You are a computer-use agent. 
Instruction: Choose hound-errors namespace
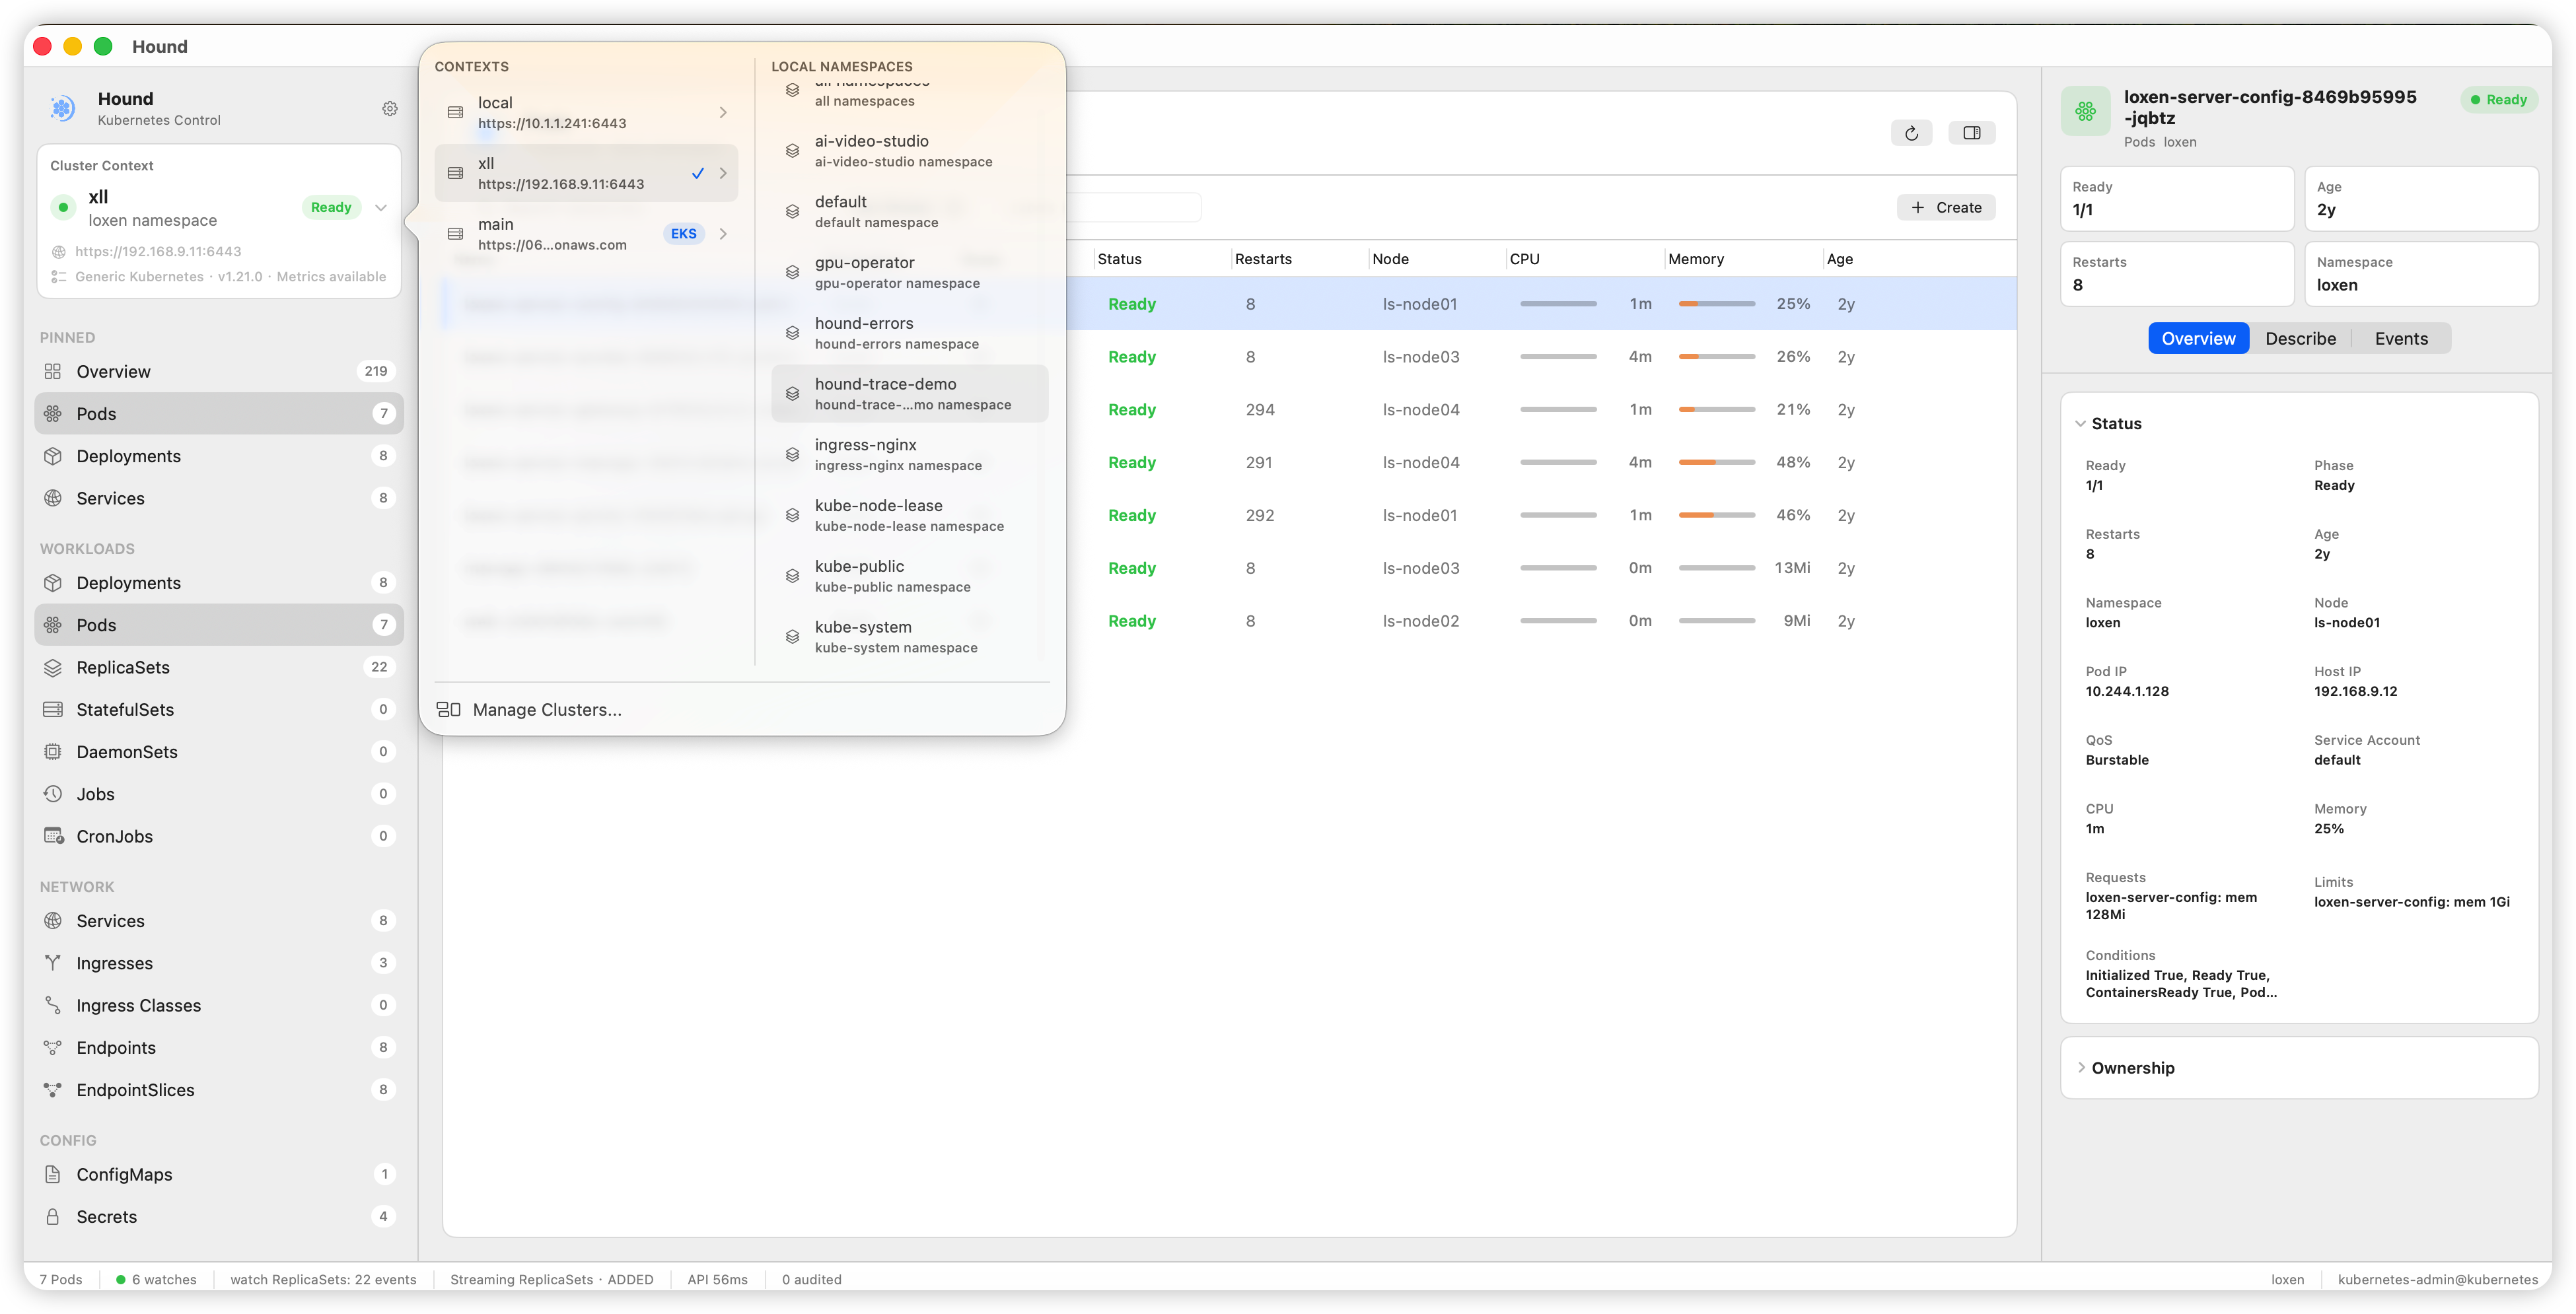pyautogui.click(x=909, y=333)
